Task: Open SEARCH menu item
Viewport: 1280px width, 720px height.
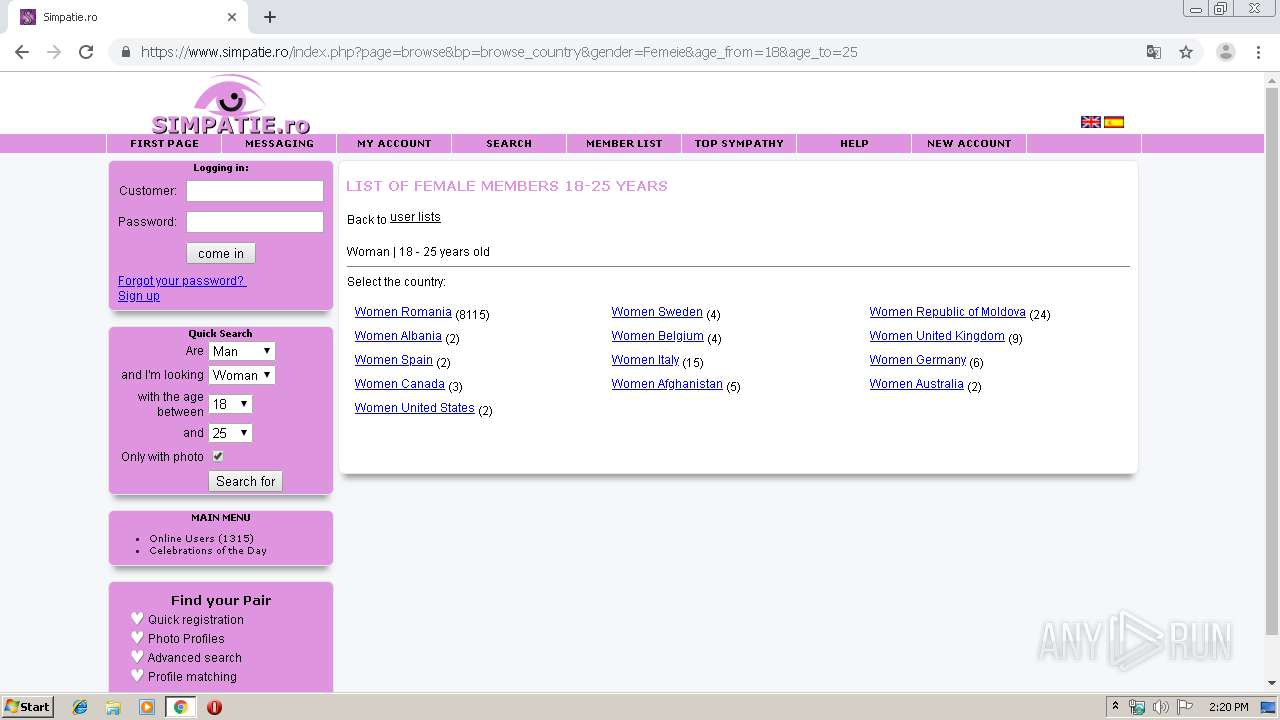Action: click(509, 144)
